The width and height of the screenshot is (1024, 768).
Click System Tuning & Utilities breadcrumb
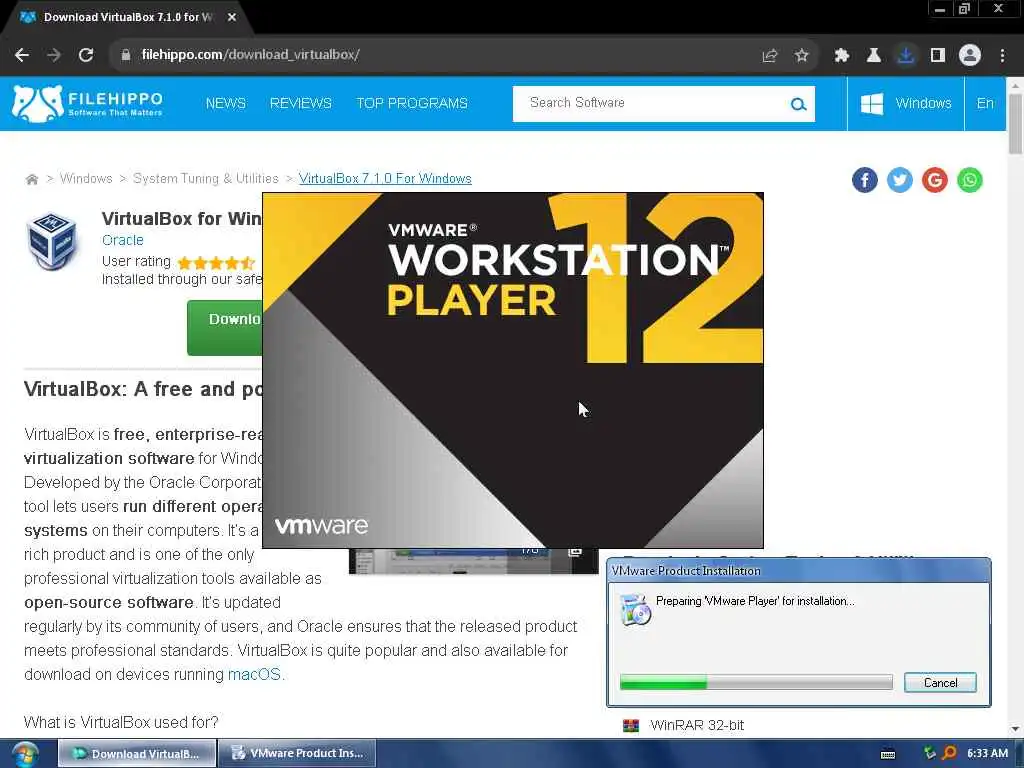206,178
